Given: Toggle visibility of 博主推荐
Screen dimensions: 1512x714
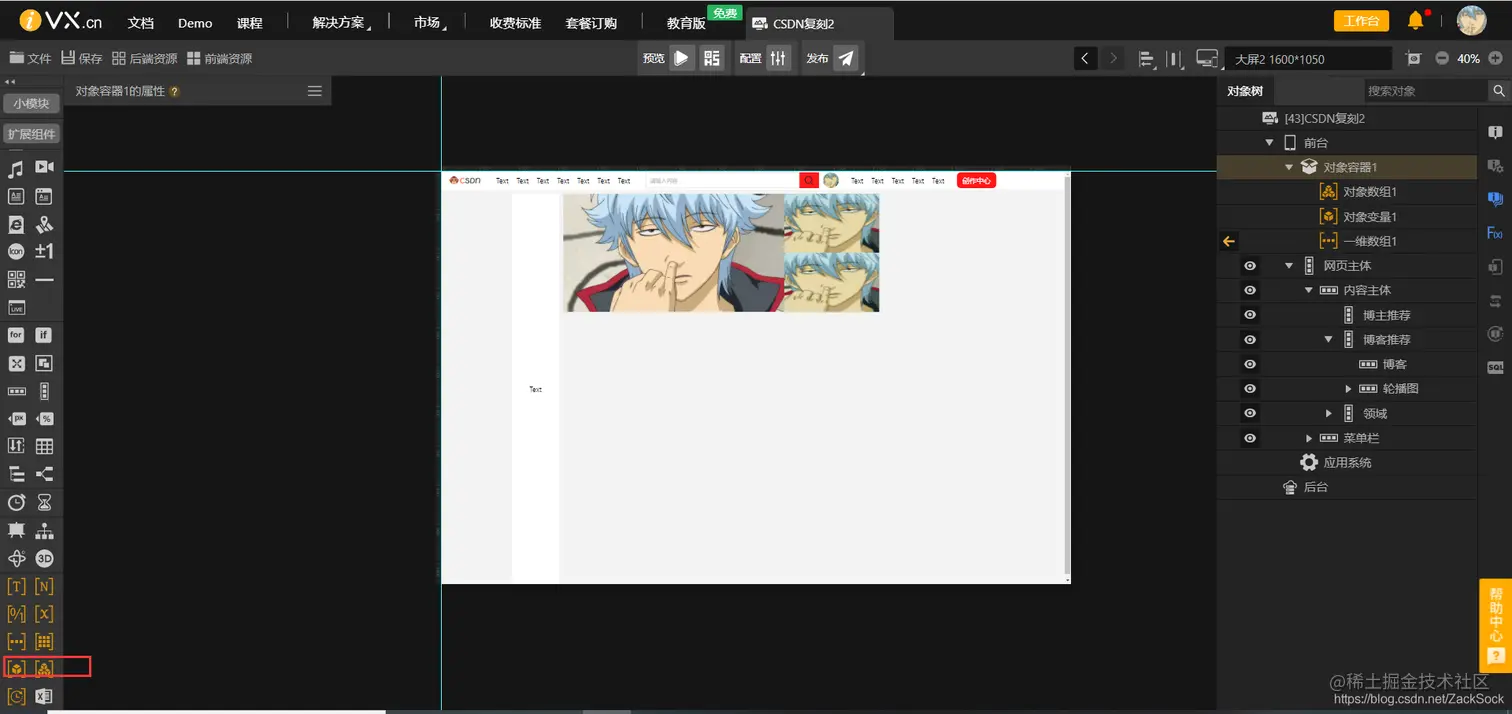Looking at the screenshot, I should pyautogui.click(x=1249, y=314).
